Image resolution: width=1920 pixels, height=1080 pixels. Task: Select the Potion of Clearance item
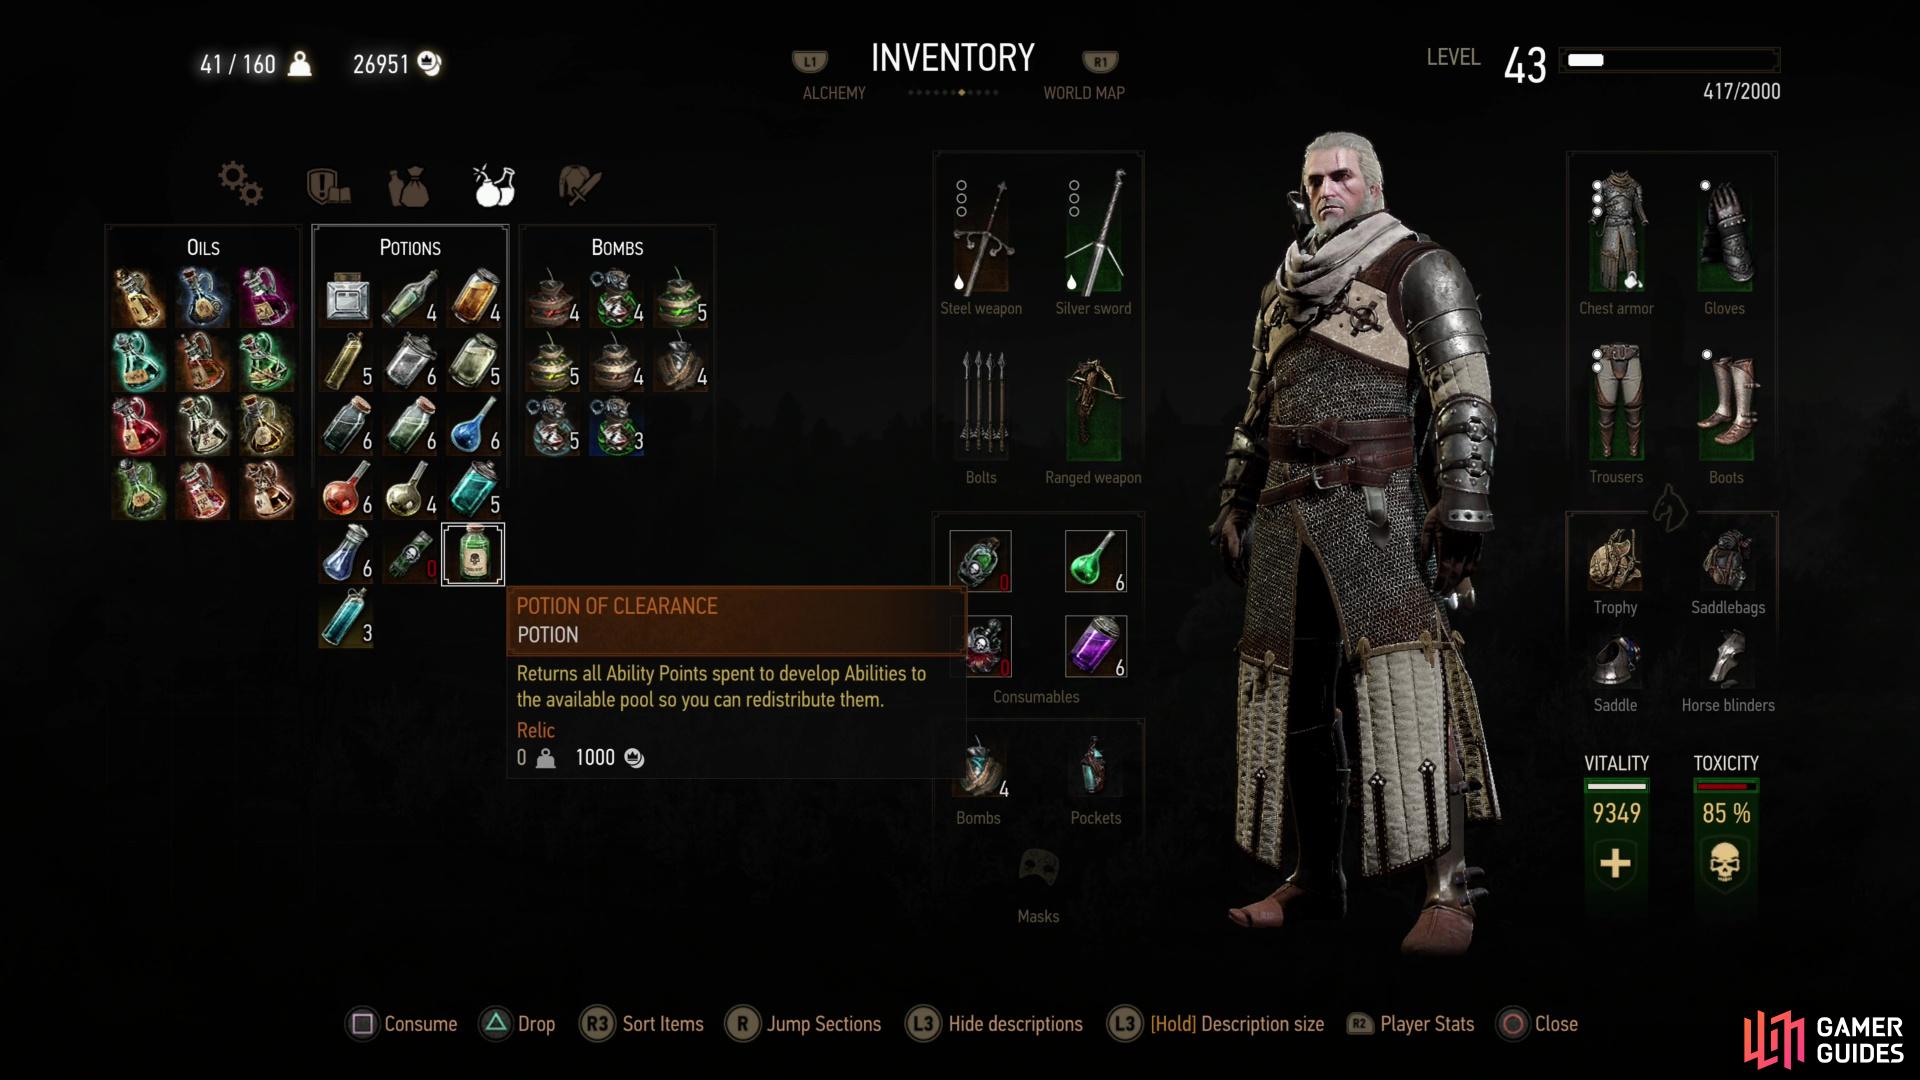(x=473, y=554)
